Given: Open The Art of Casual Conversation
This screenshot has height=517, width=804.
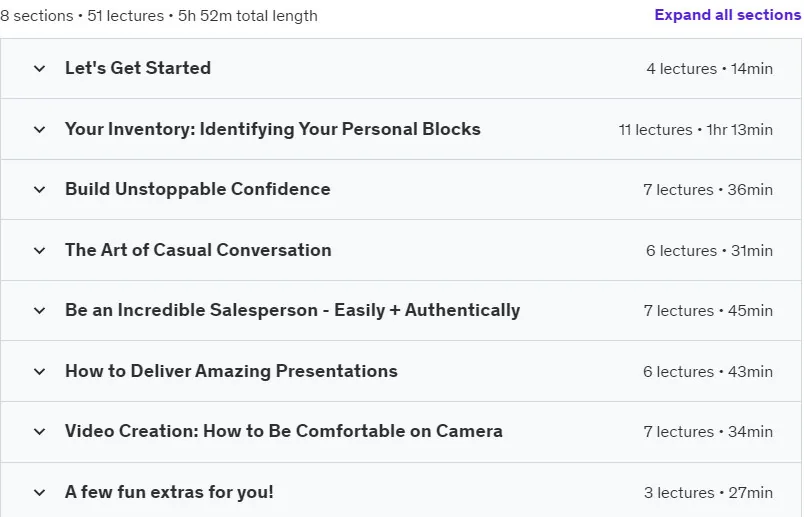Looking at the screenshot, I should 198,250.
